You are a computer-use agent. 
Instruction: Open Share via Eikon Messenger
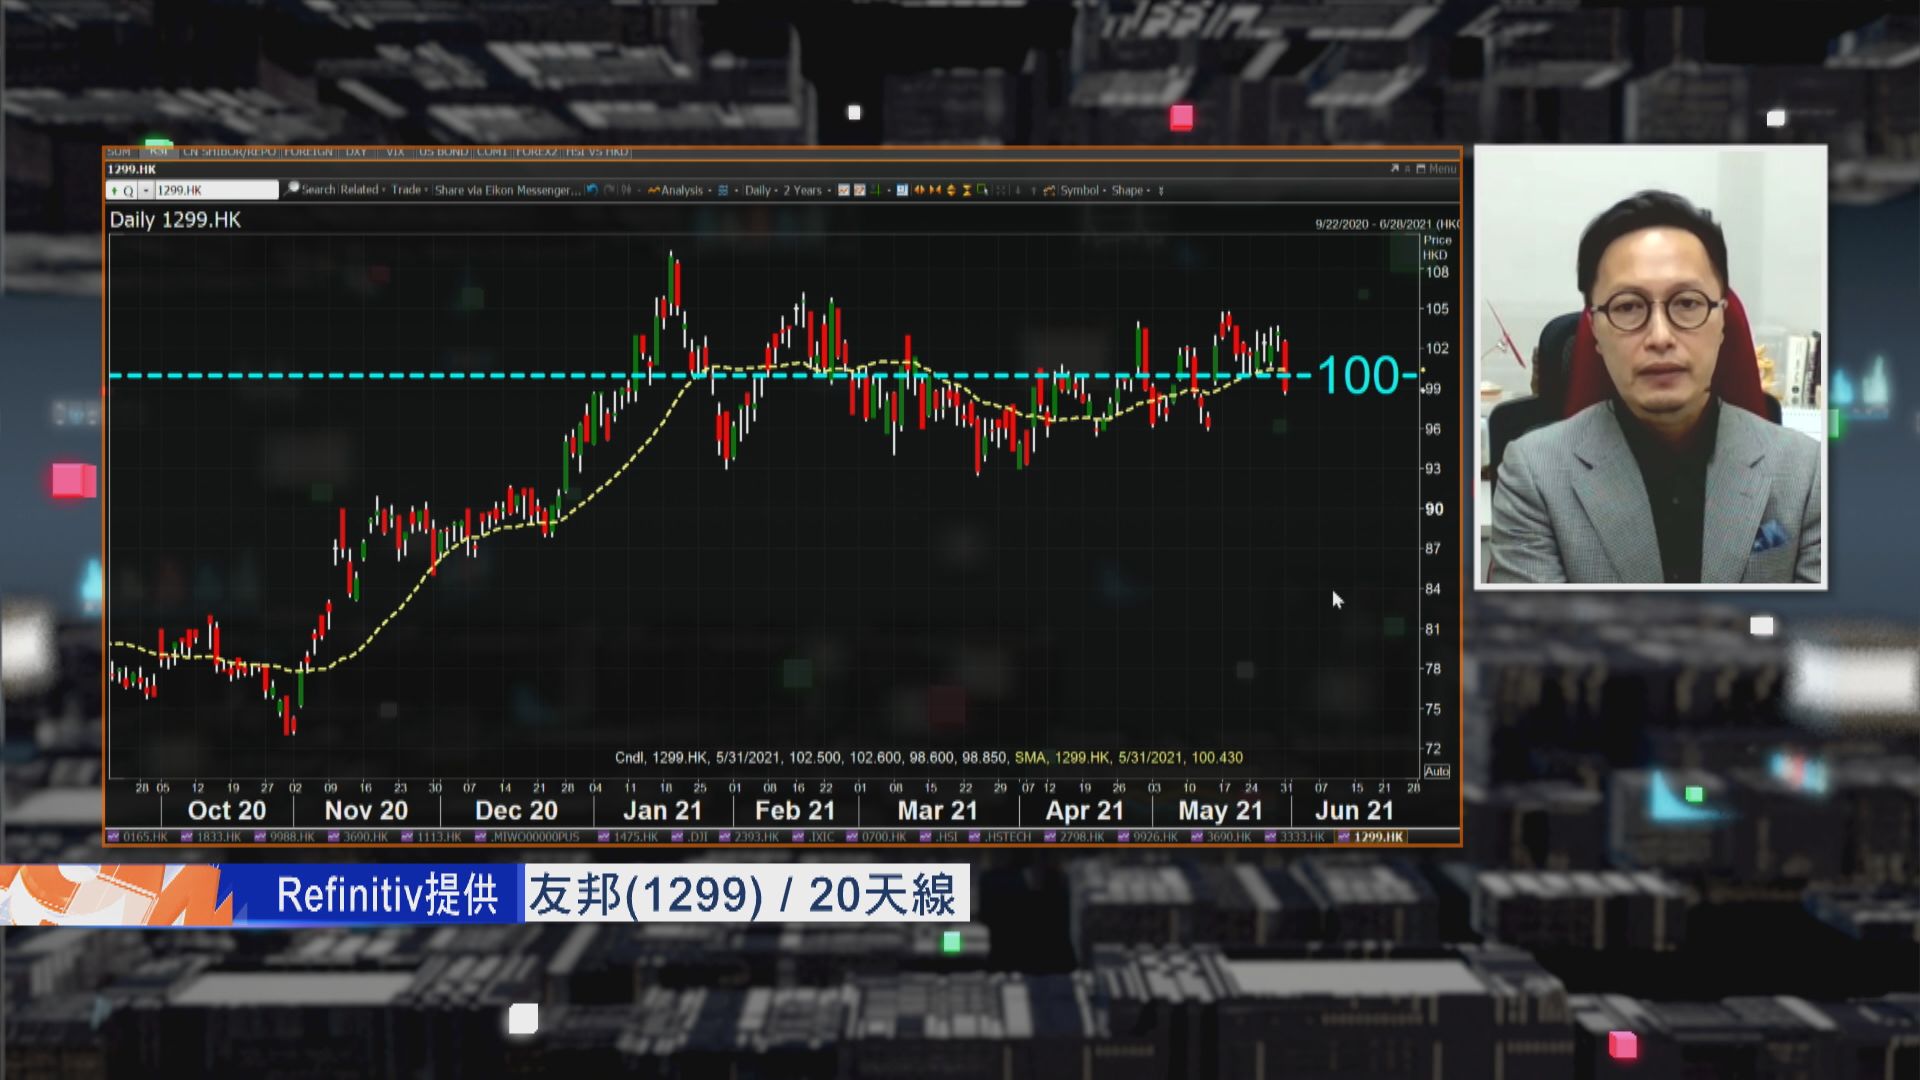tap(505, 190)
